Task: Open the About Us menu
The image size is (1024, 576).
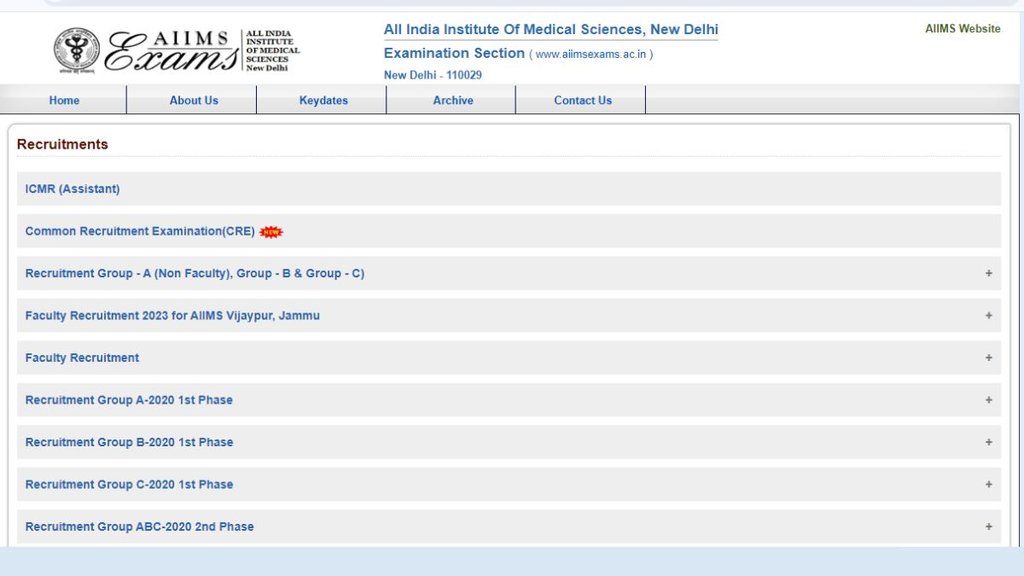Action: pos(193,100)
